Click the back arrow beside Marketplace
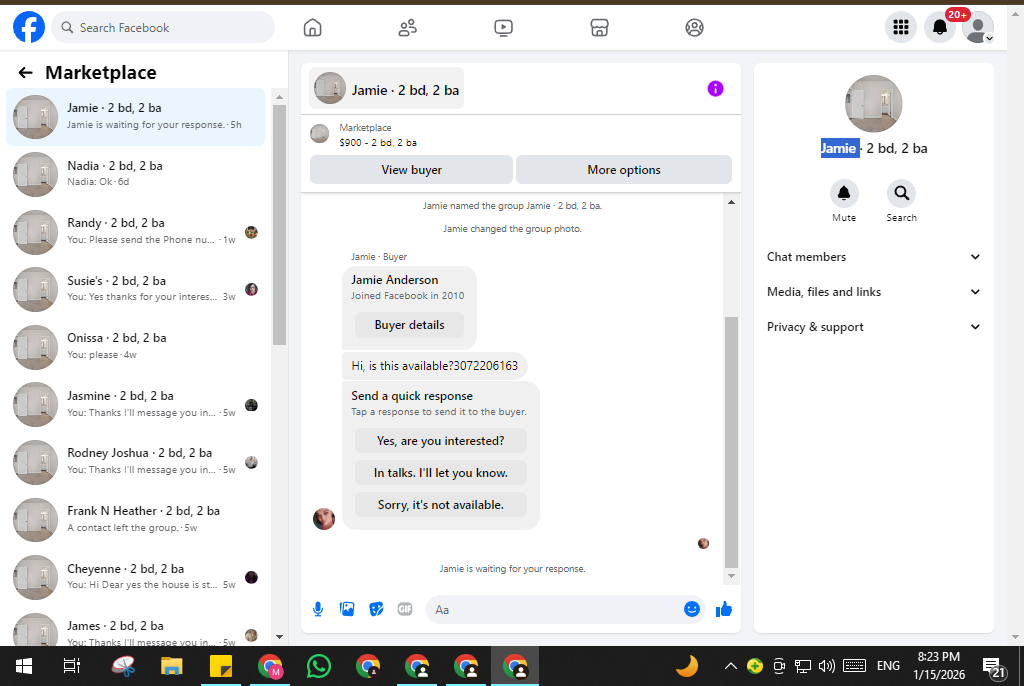Image resolution: width=1024 pixels, height=686 pixels. (x=25, y=73)
